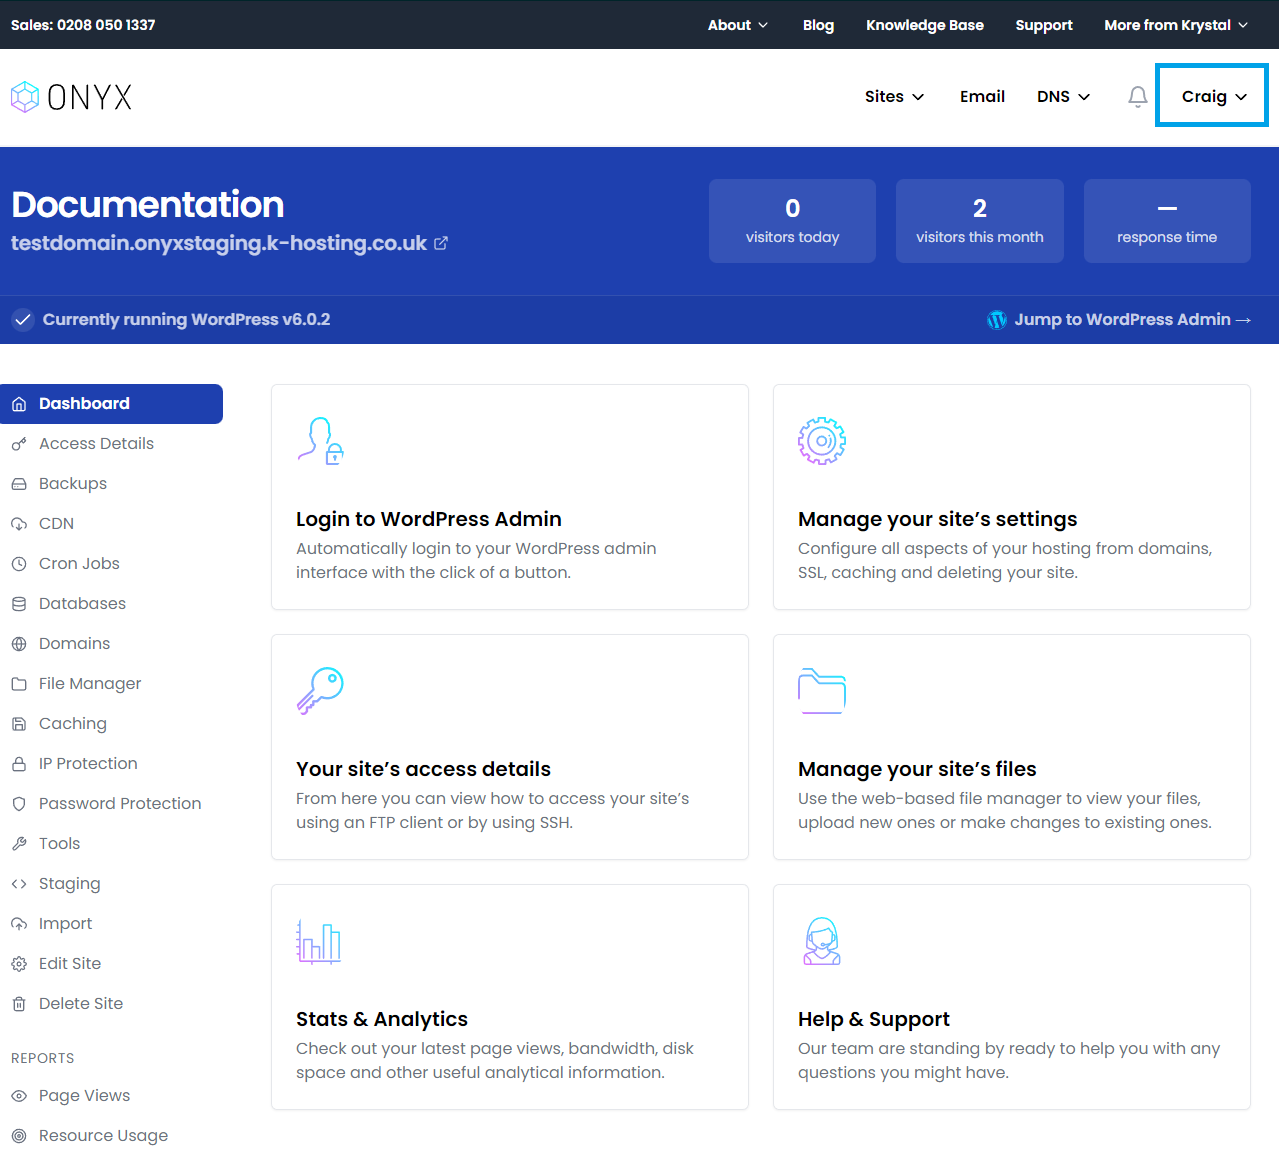Image resolution: width=1279 pixels, height=1171 pixels.
Task: Click the sales number 0208 050 1337
Action: 106,25
